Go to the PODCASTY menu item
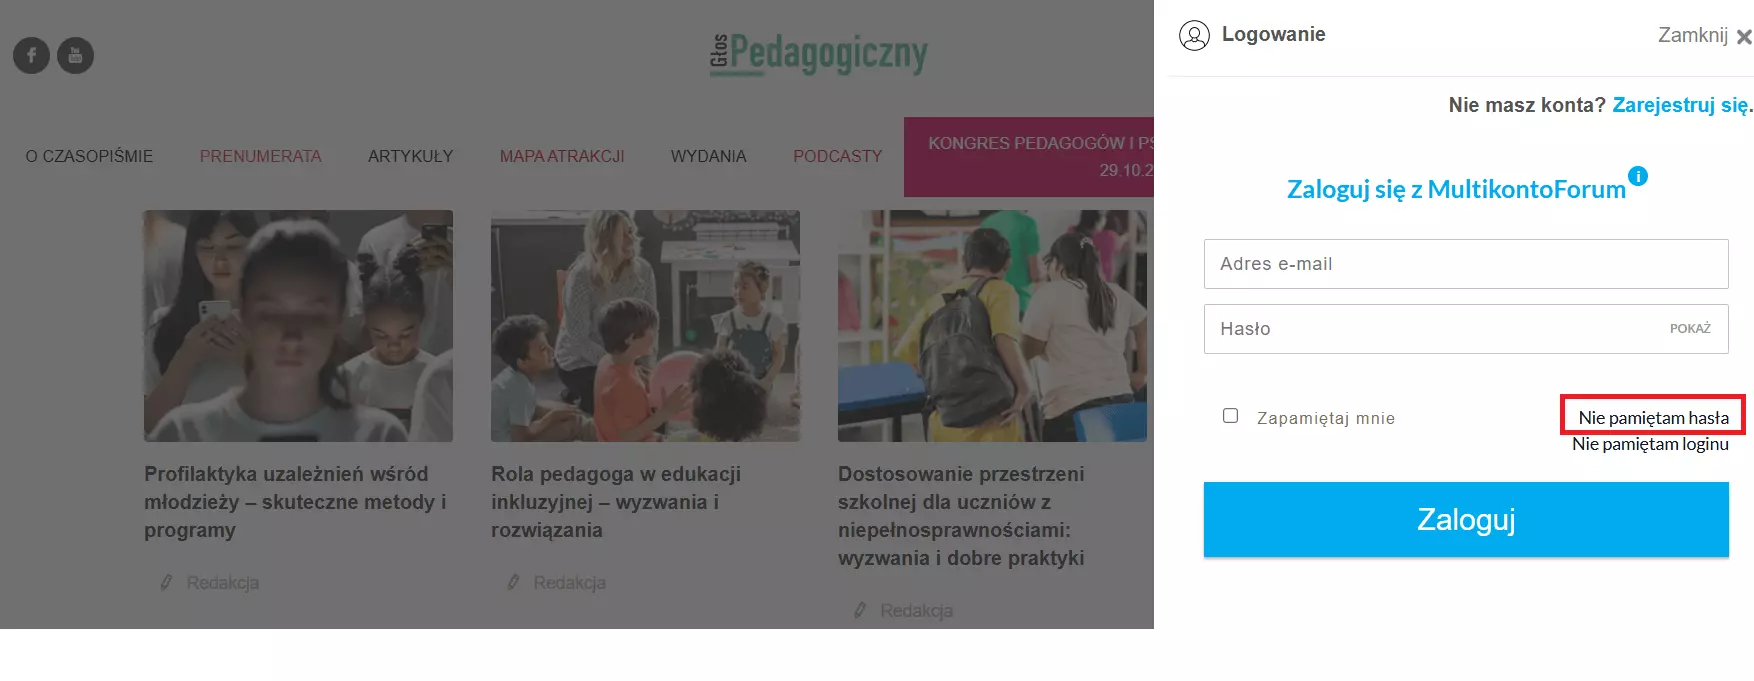 [x=837, y=156]
